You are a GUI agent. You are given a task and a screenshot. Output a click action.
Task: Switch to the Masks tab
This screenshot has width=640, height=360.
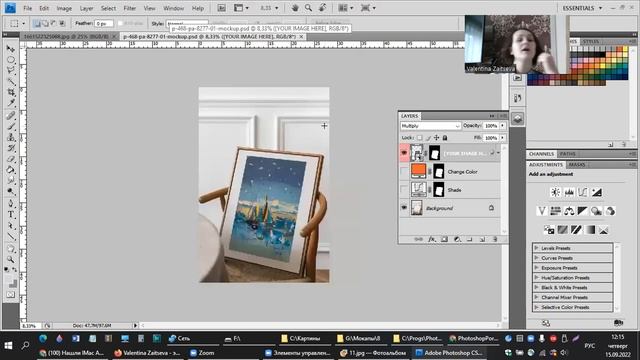point(577,164)
